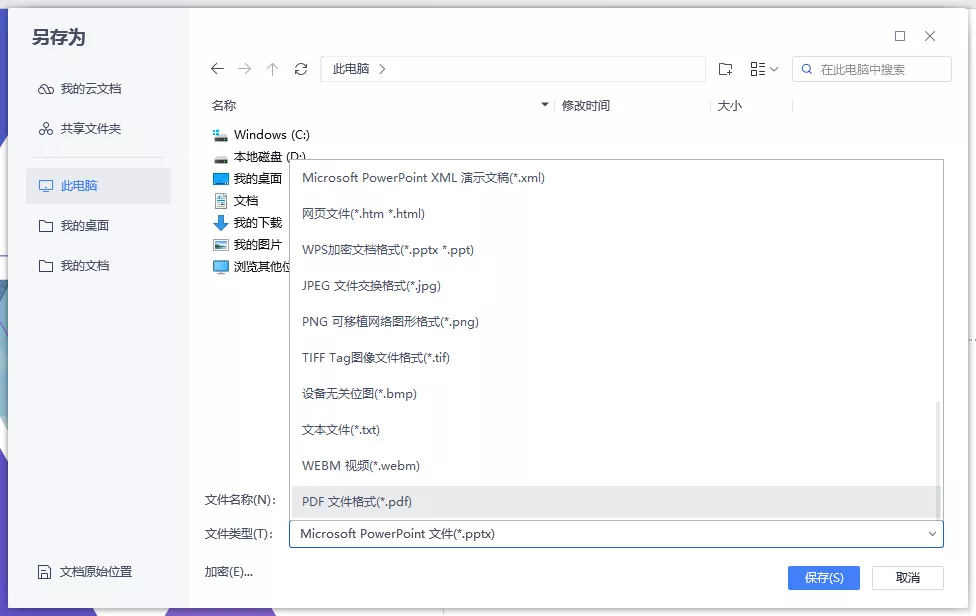Open 加密(E)... encryption settings
The height and width of the screenshot is (616, 976).
coord(228,572)
